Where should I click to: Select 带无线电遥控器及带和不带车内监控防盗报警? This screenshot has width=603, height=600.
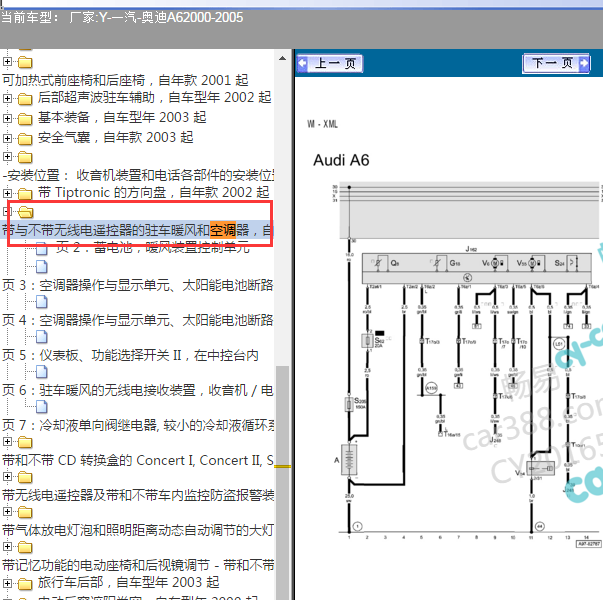138,495
